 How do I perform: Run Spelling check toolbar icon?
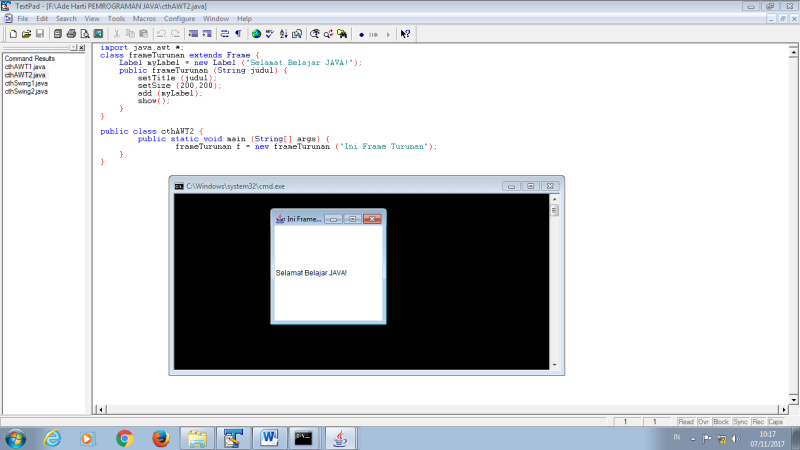pyautogui.click(x=270, y=34)
